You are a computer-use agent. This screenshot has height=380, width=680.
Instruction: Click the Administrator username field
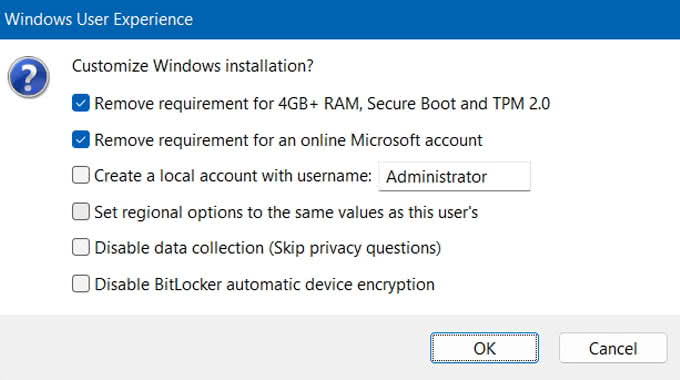(454, 176)
